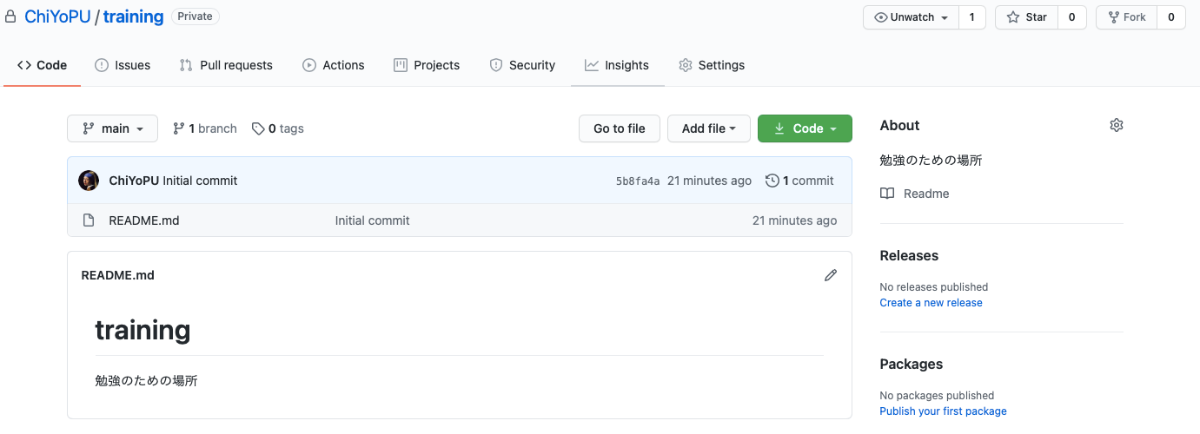The image size is (1200, 434).
Task: Open the Add file dropdown
Action: click(x=708, y=128)
